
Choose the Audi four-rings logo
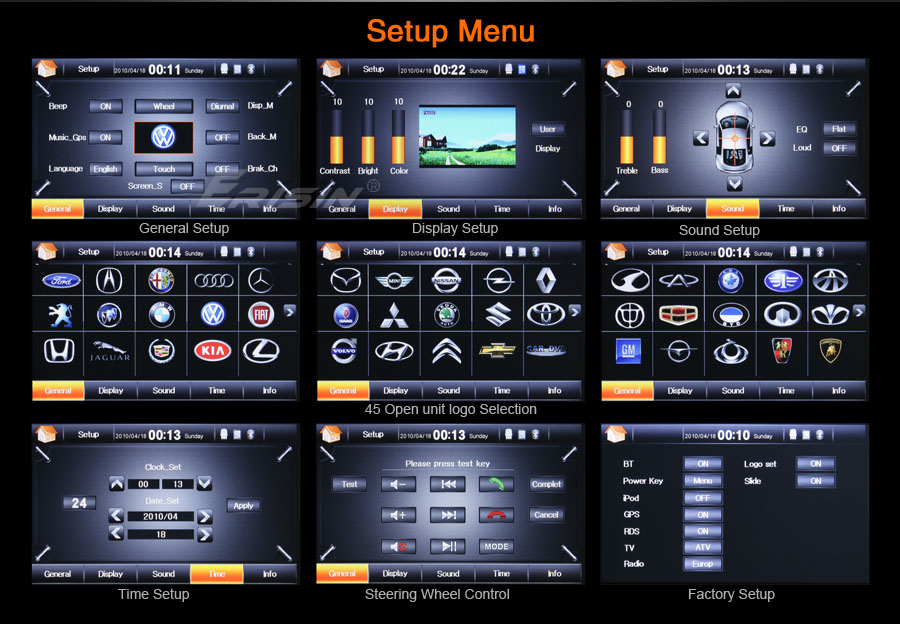(x=214, y=281)
